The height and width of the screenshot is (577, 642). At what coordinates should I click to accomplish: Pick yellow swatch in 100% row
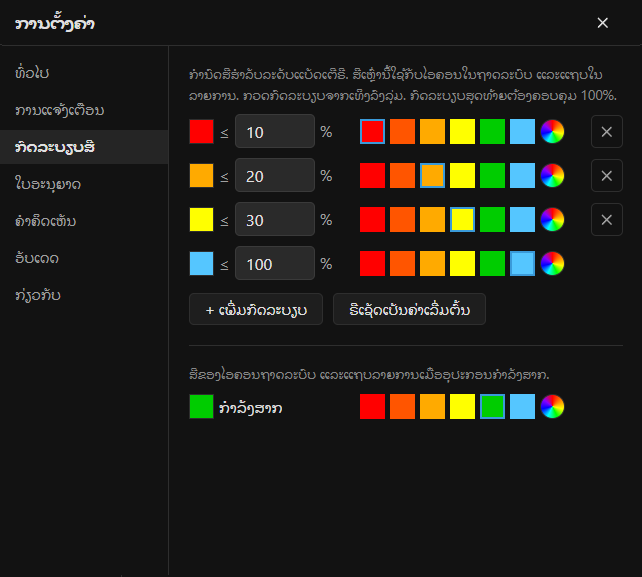point(462,263)
